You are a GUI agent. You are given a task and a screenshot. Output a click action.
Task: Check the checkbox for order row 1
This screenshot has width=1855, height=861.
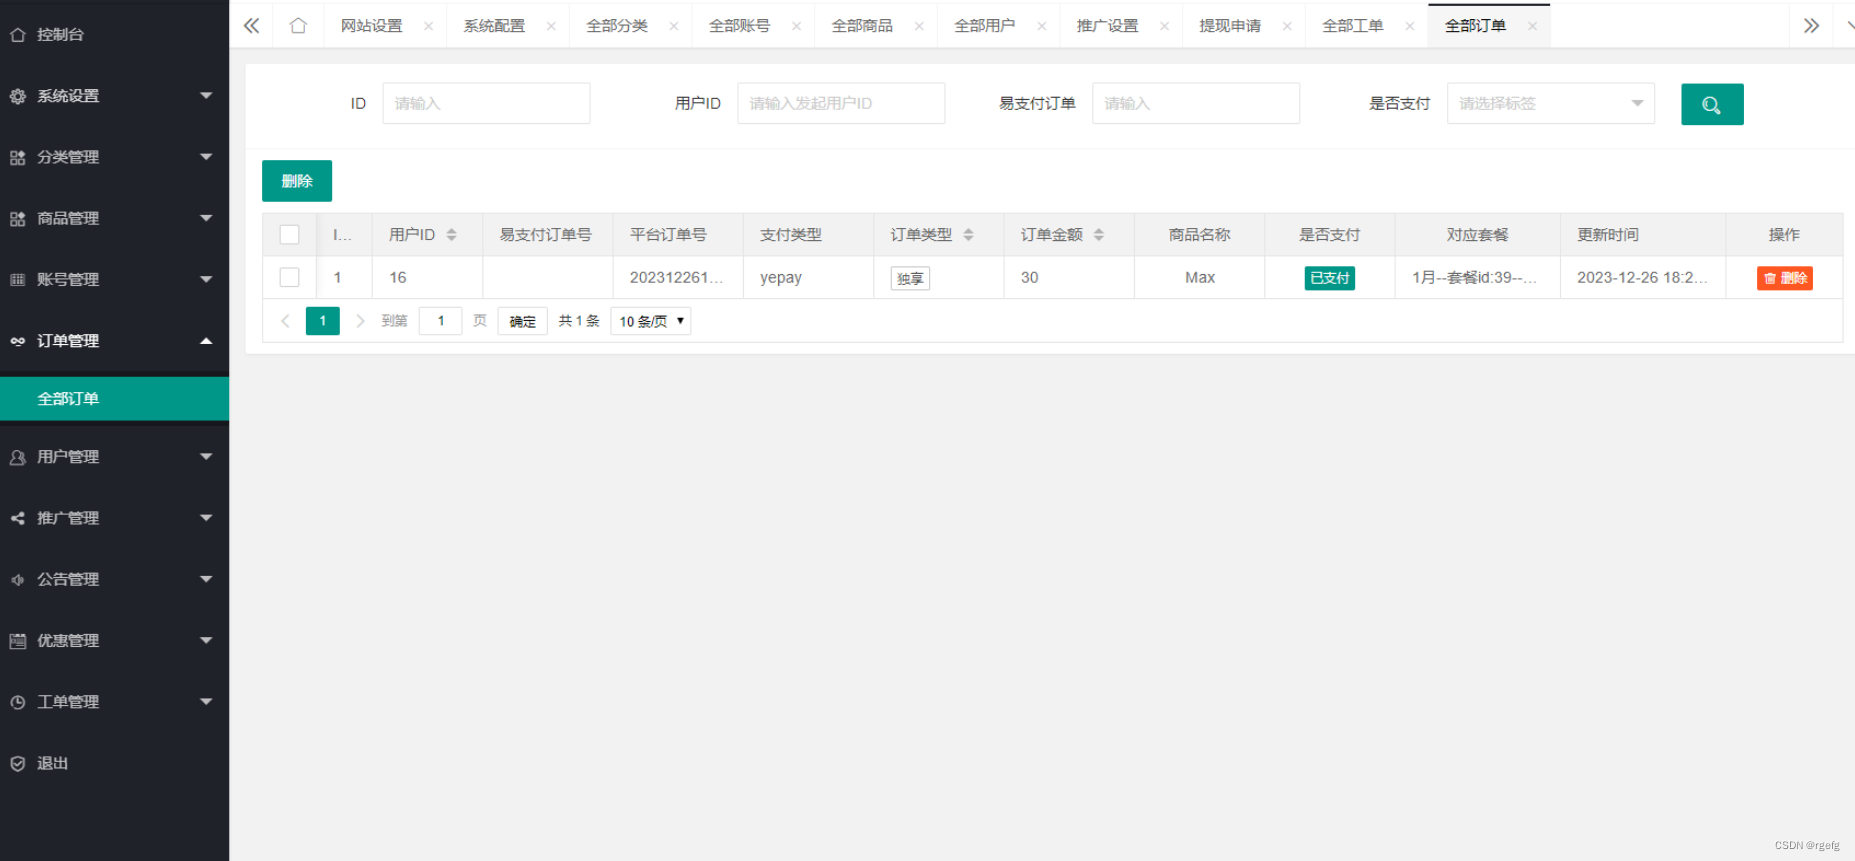[x=290, y=277]
